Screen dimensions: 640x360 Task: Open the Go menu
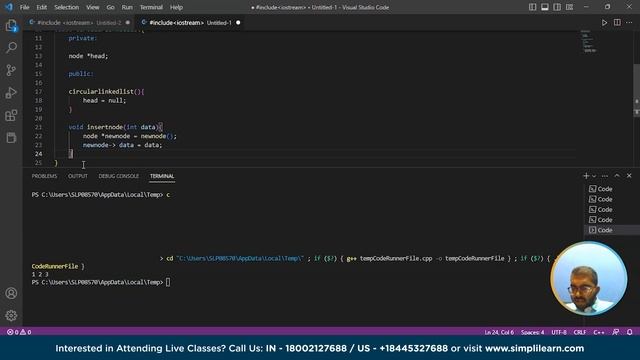click(111, 7)
